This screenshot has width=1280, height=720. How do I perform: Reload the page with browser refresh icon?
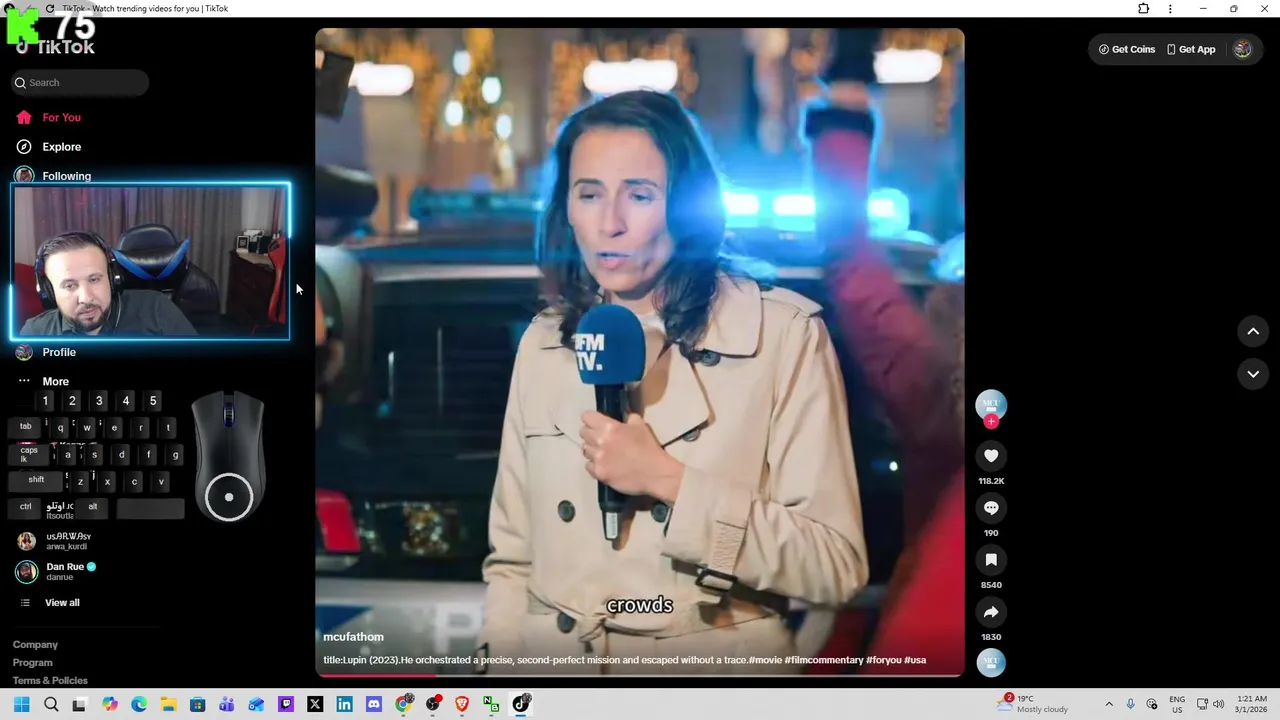coord(50,9)
